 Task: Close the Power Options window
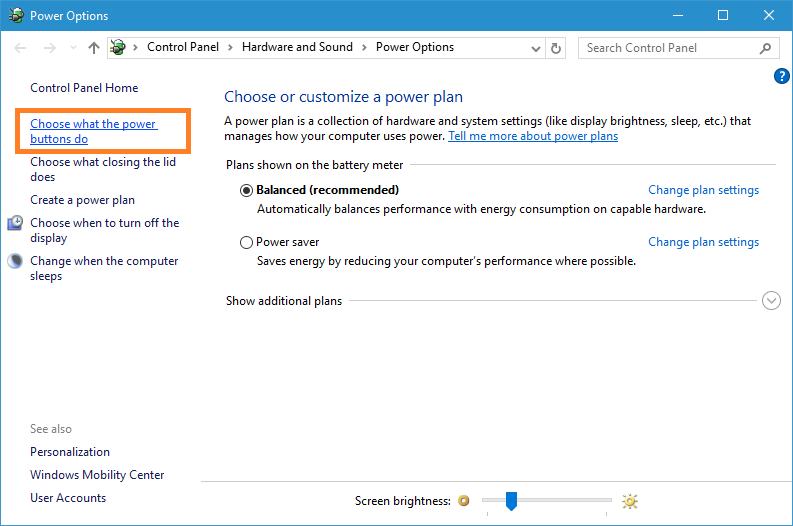click(769, 15)
